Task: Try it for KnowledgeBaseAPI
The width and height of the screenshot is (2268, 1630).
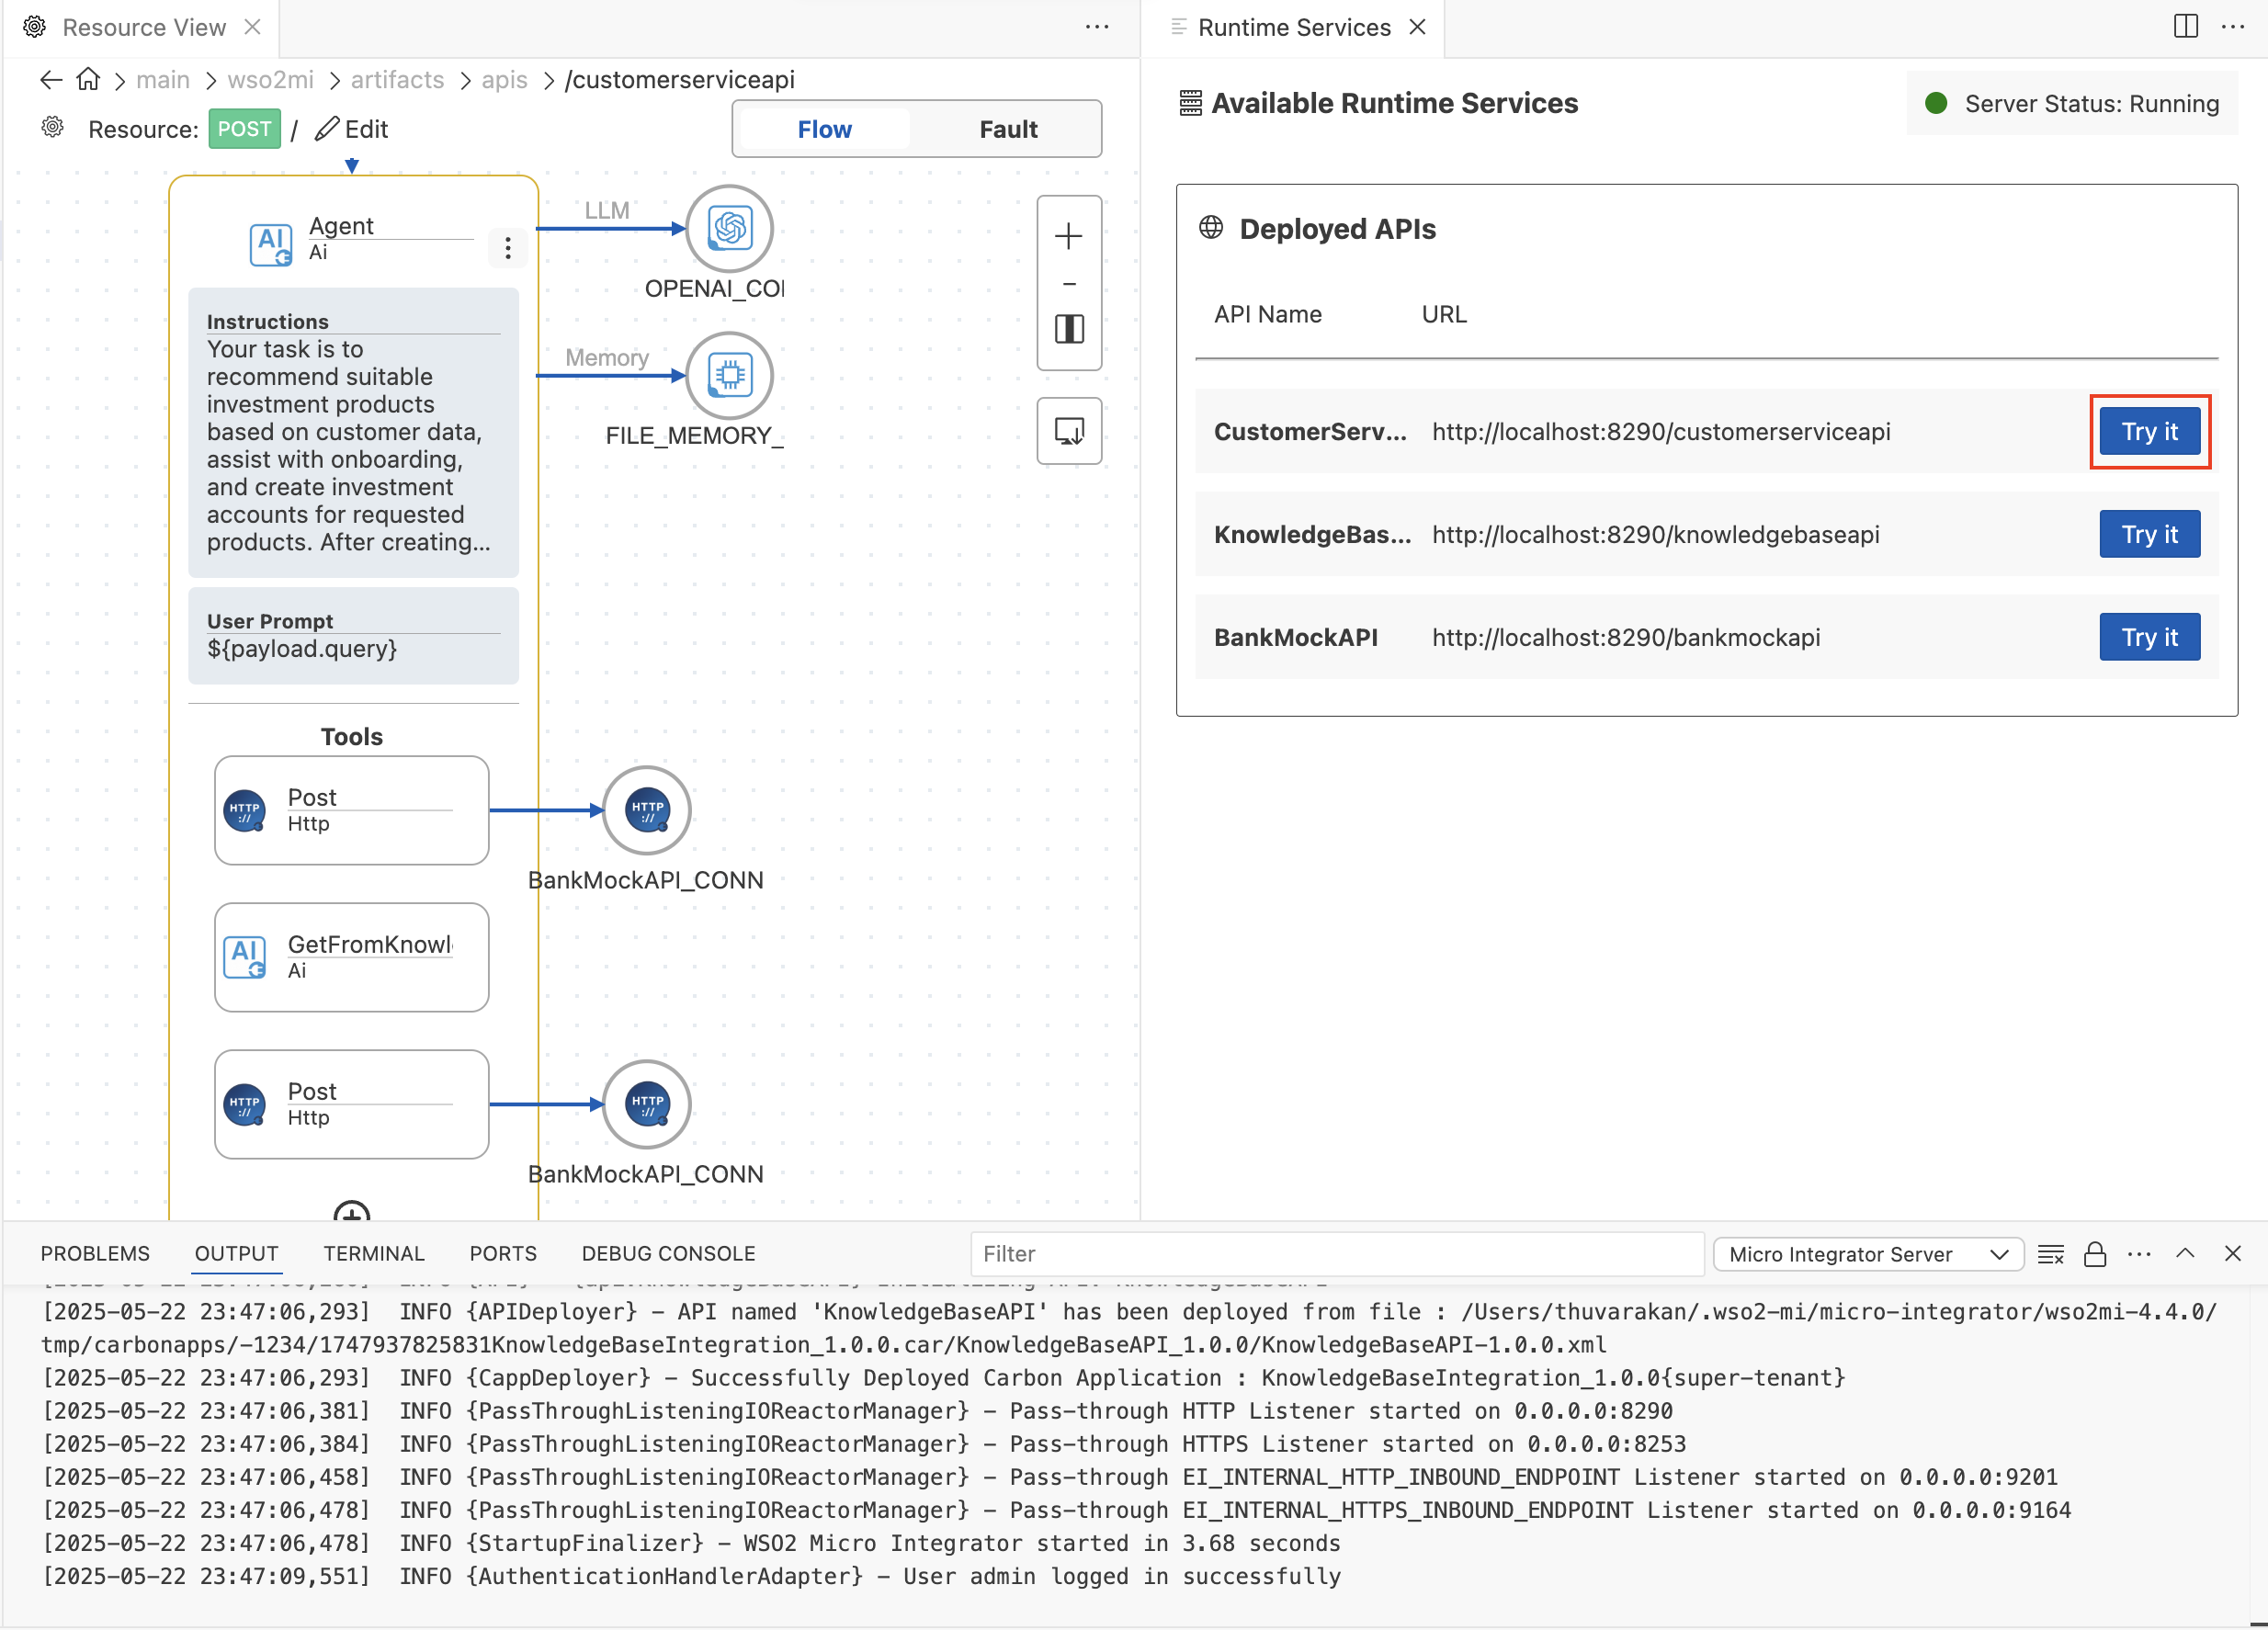Action: 2149,534
